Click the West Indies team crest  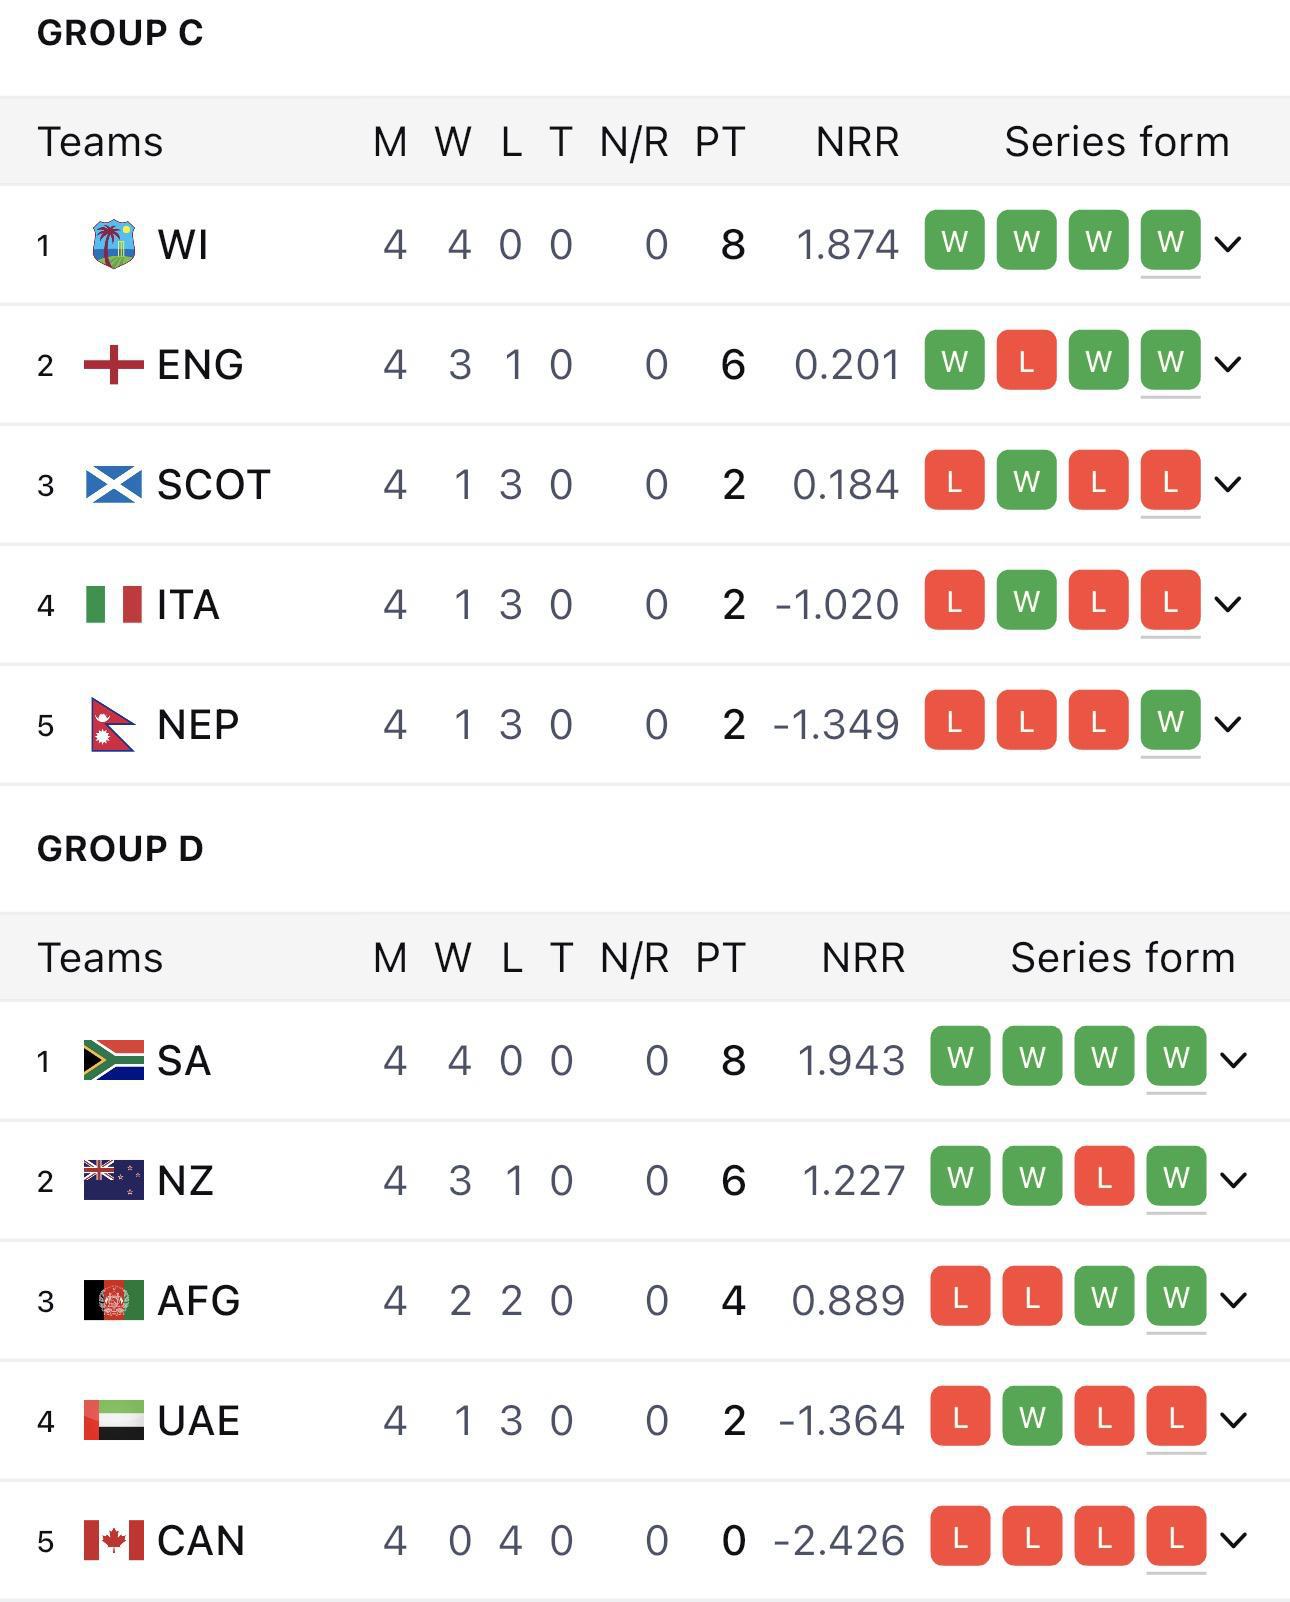113,244
